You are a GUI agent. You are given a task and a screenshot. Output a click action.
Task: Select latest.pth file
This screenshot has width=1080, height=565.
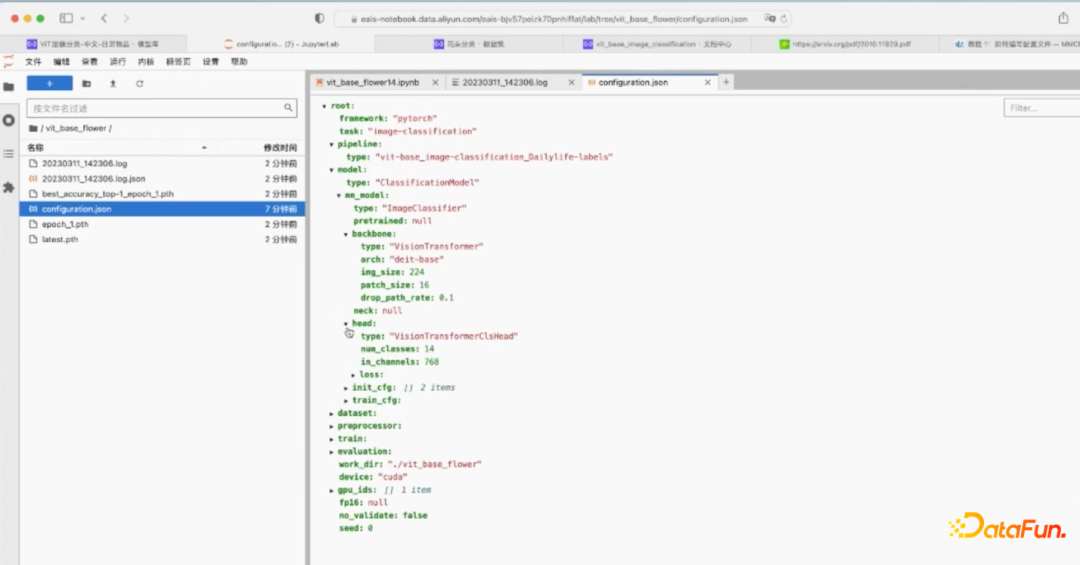pos(163,239)
